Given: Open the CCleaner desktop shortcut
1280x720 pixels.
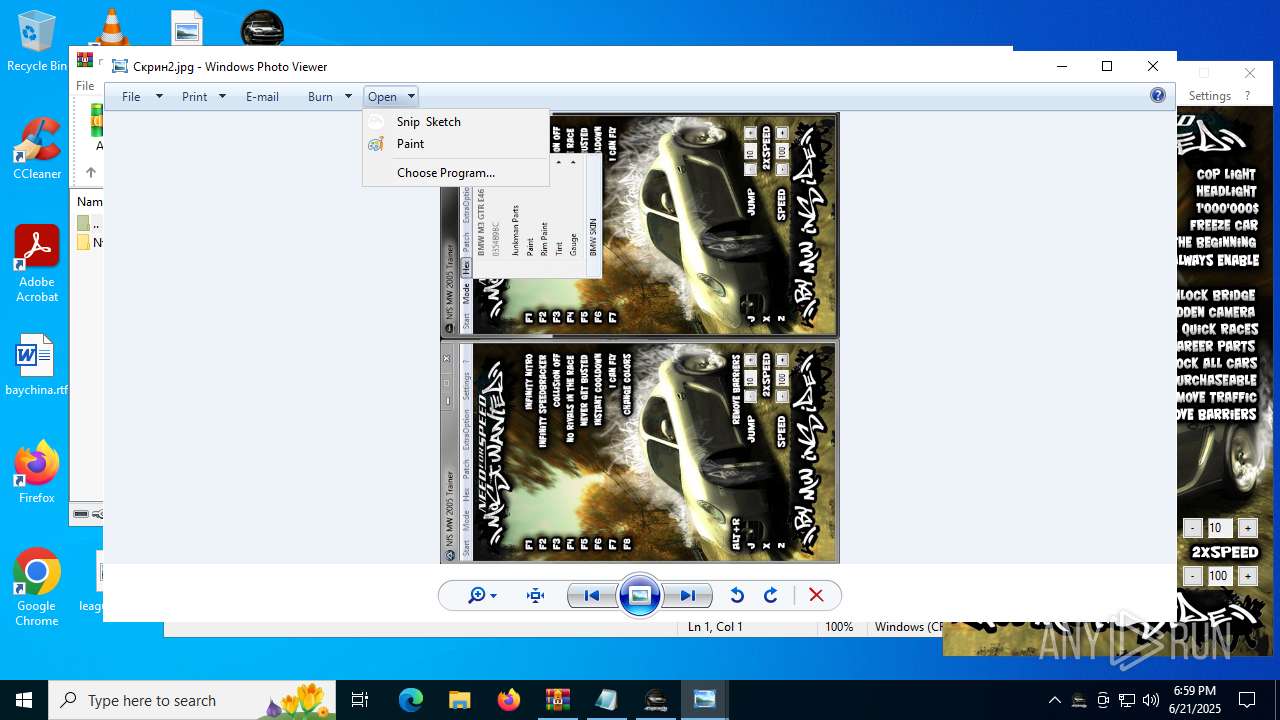Looking at the screenshot, I should (37, 149).
